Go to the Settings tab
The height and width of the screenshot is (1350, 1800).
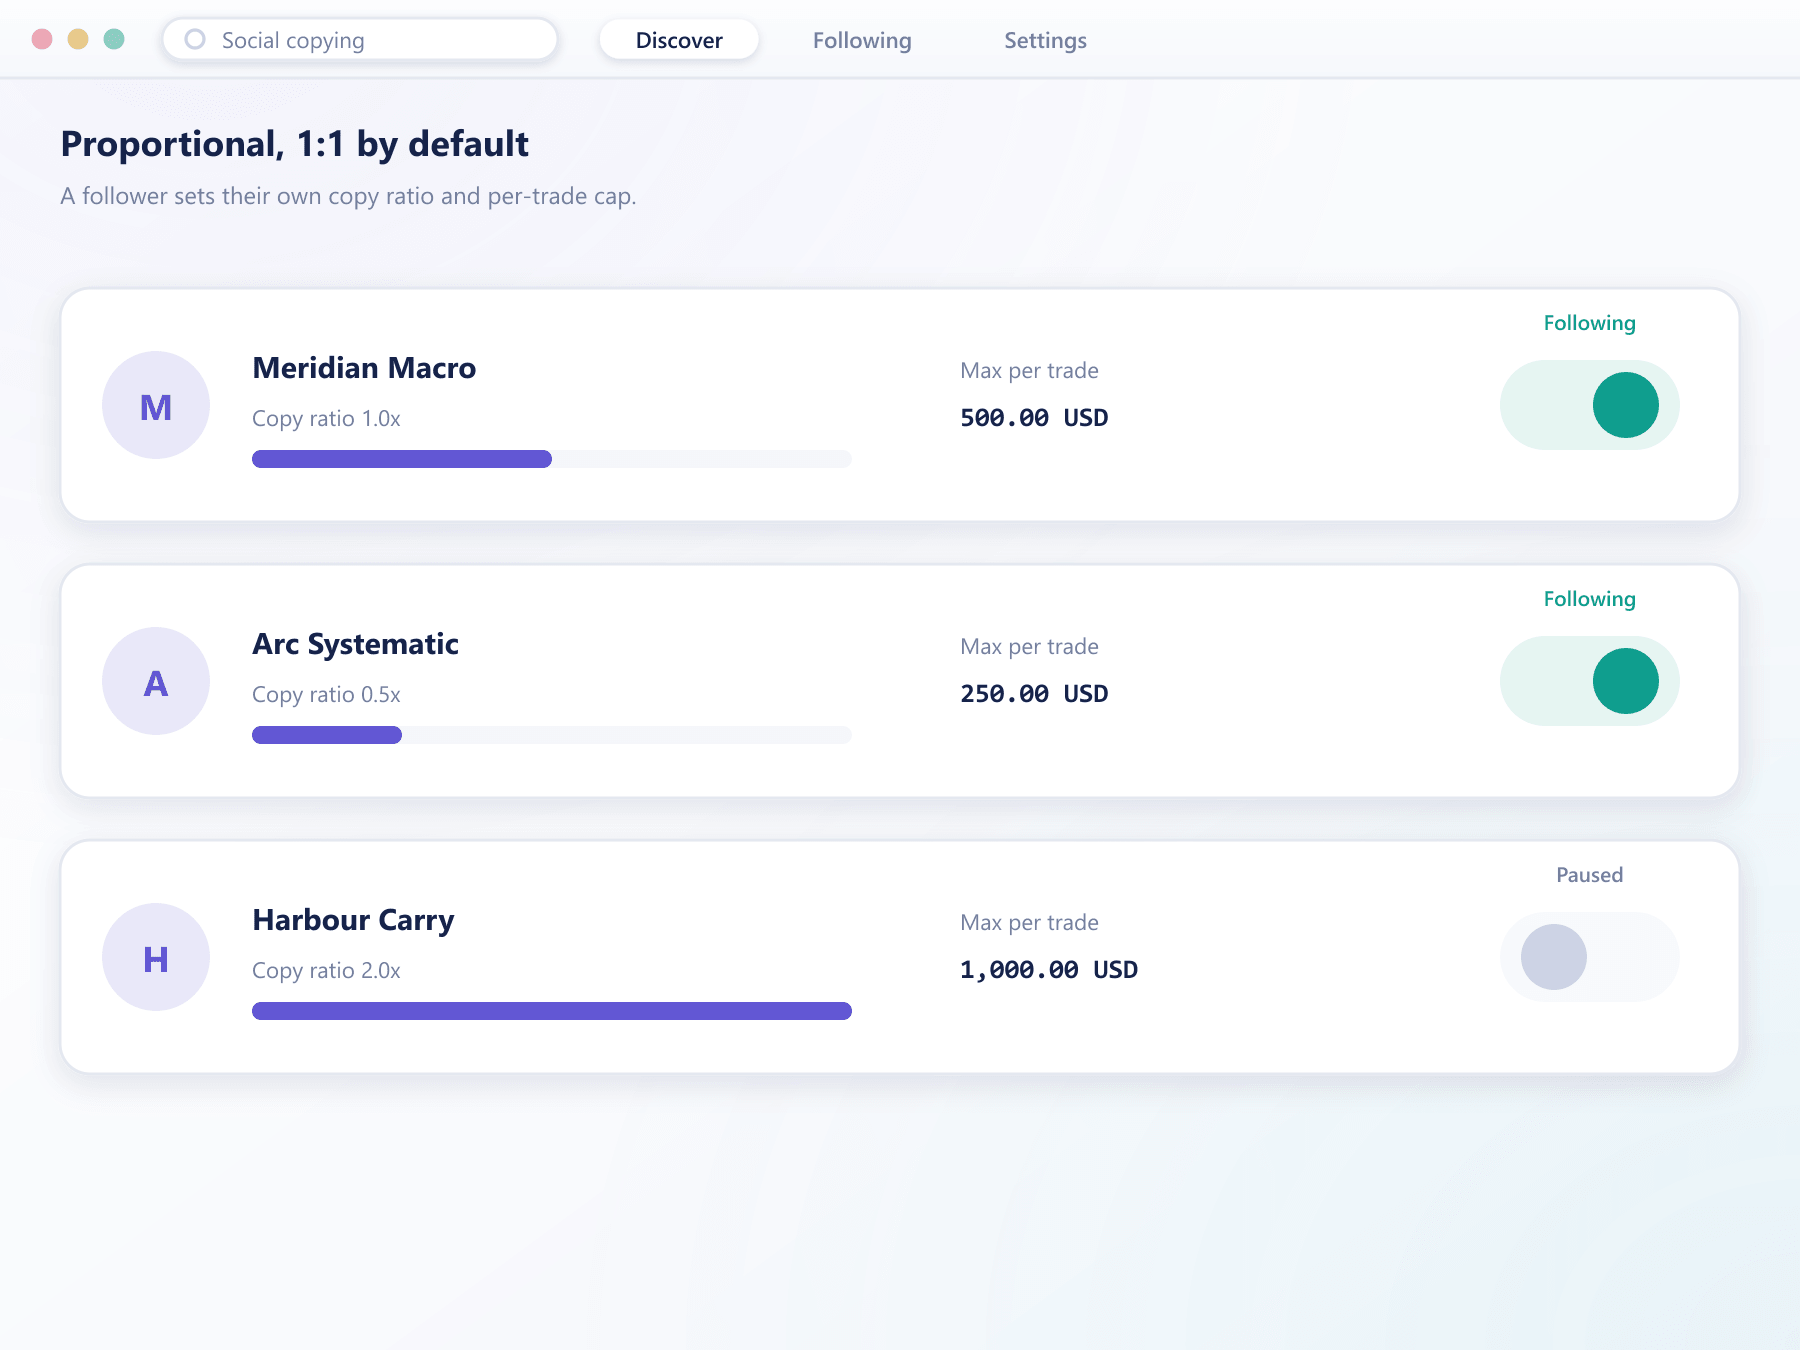[1045, 40]
